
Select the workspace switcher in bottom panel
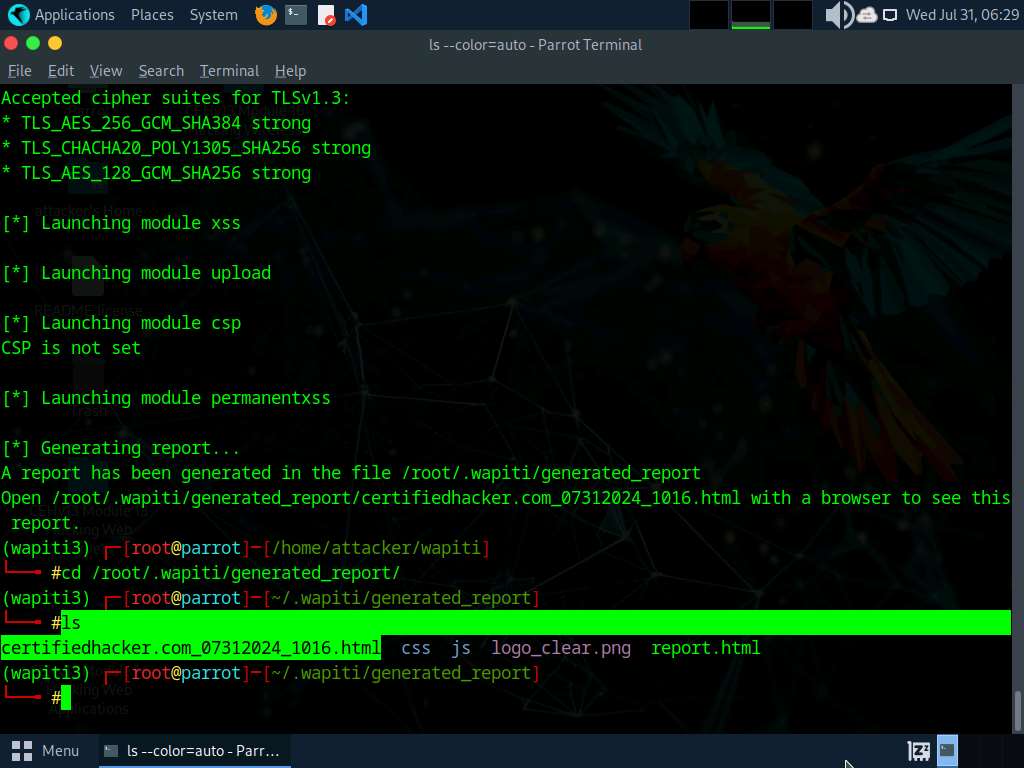(947, 750)
